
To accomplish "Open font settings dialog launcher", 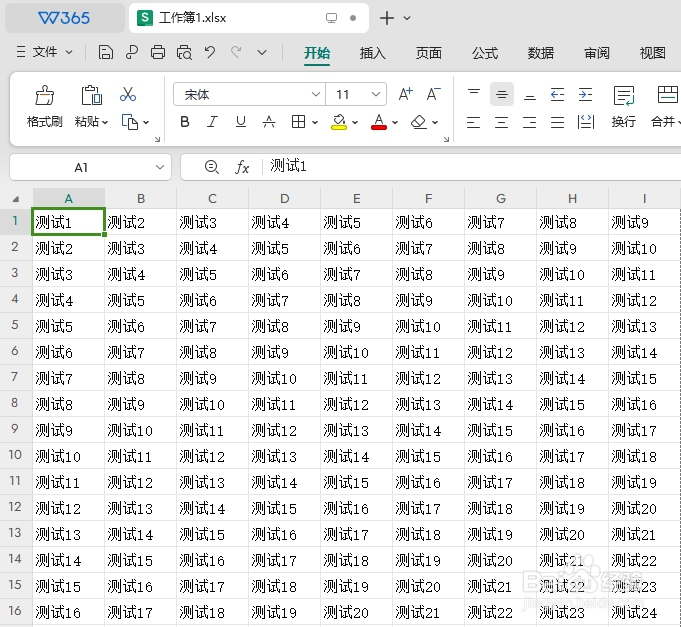I will 446,139.
